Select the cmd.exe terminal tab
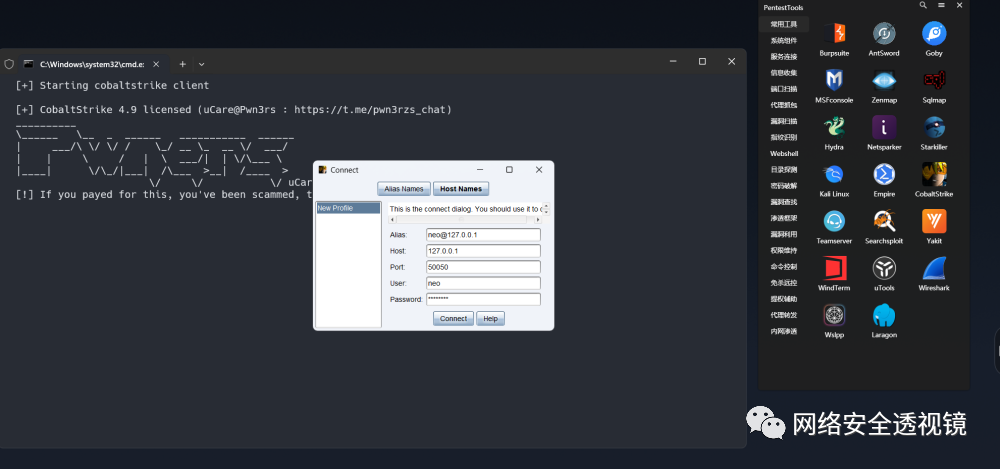1000x469 pixels. click(93, 64)
